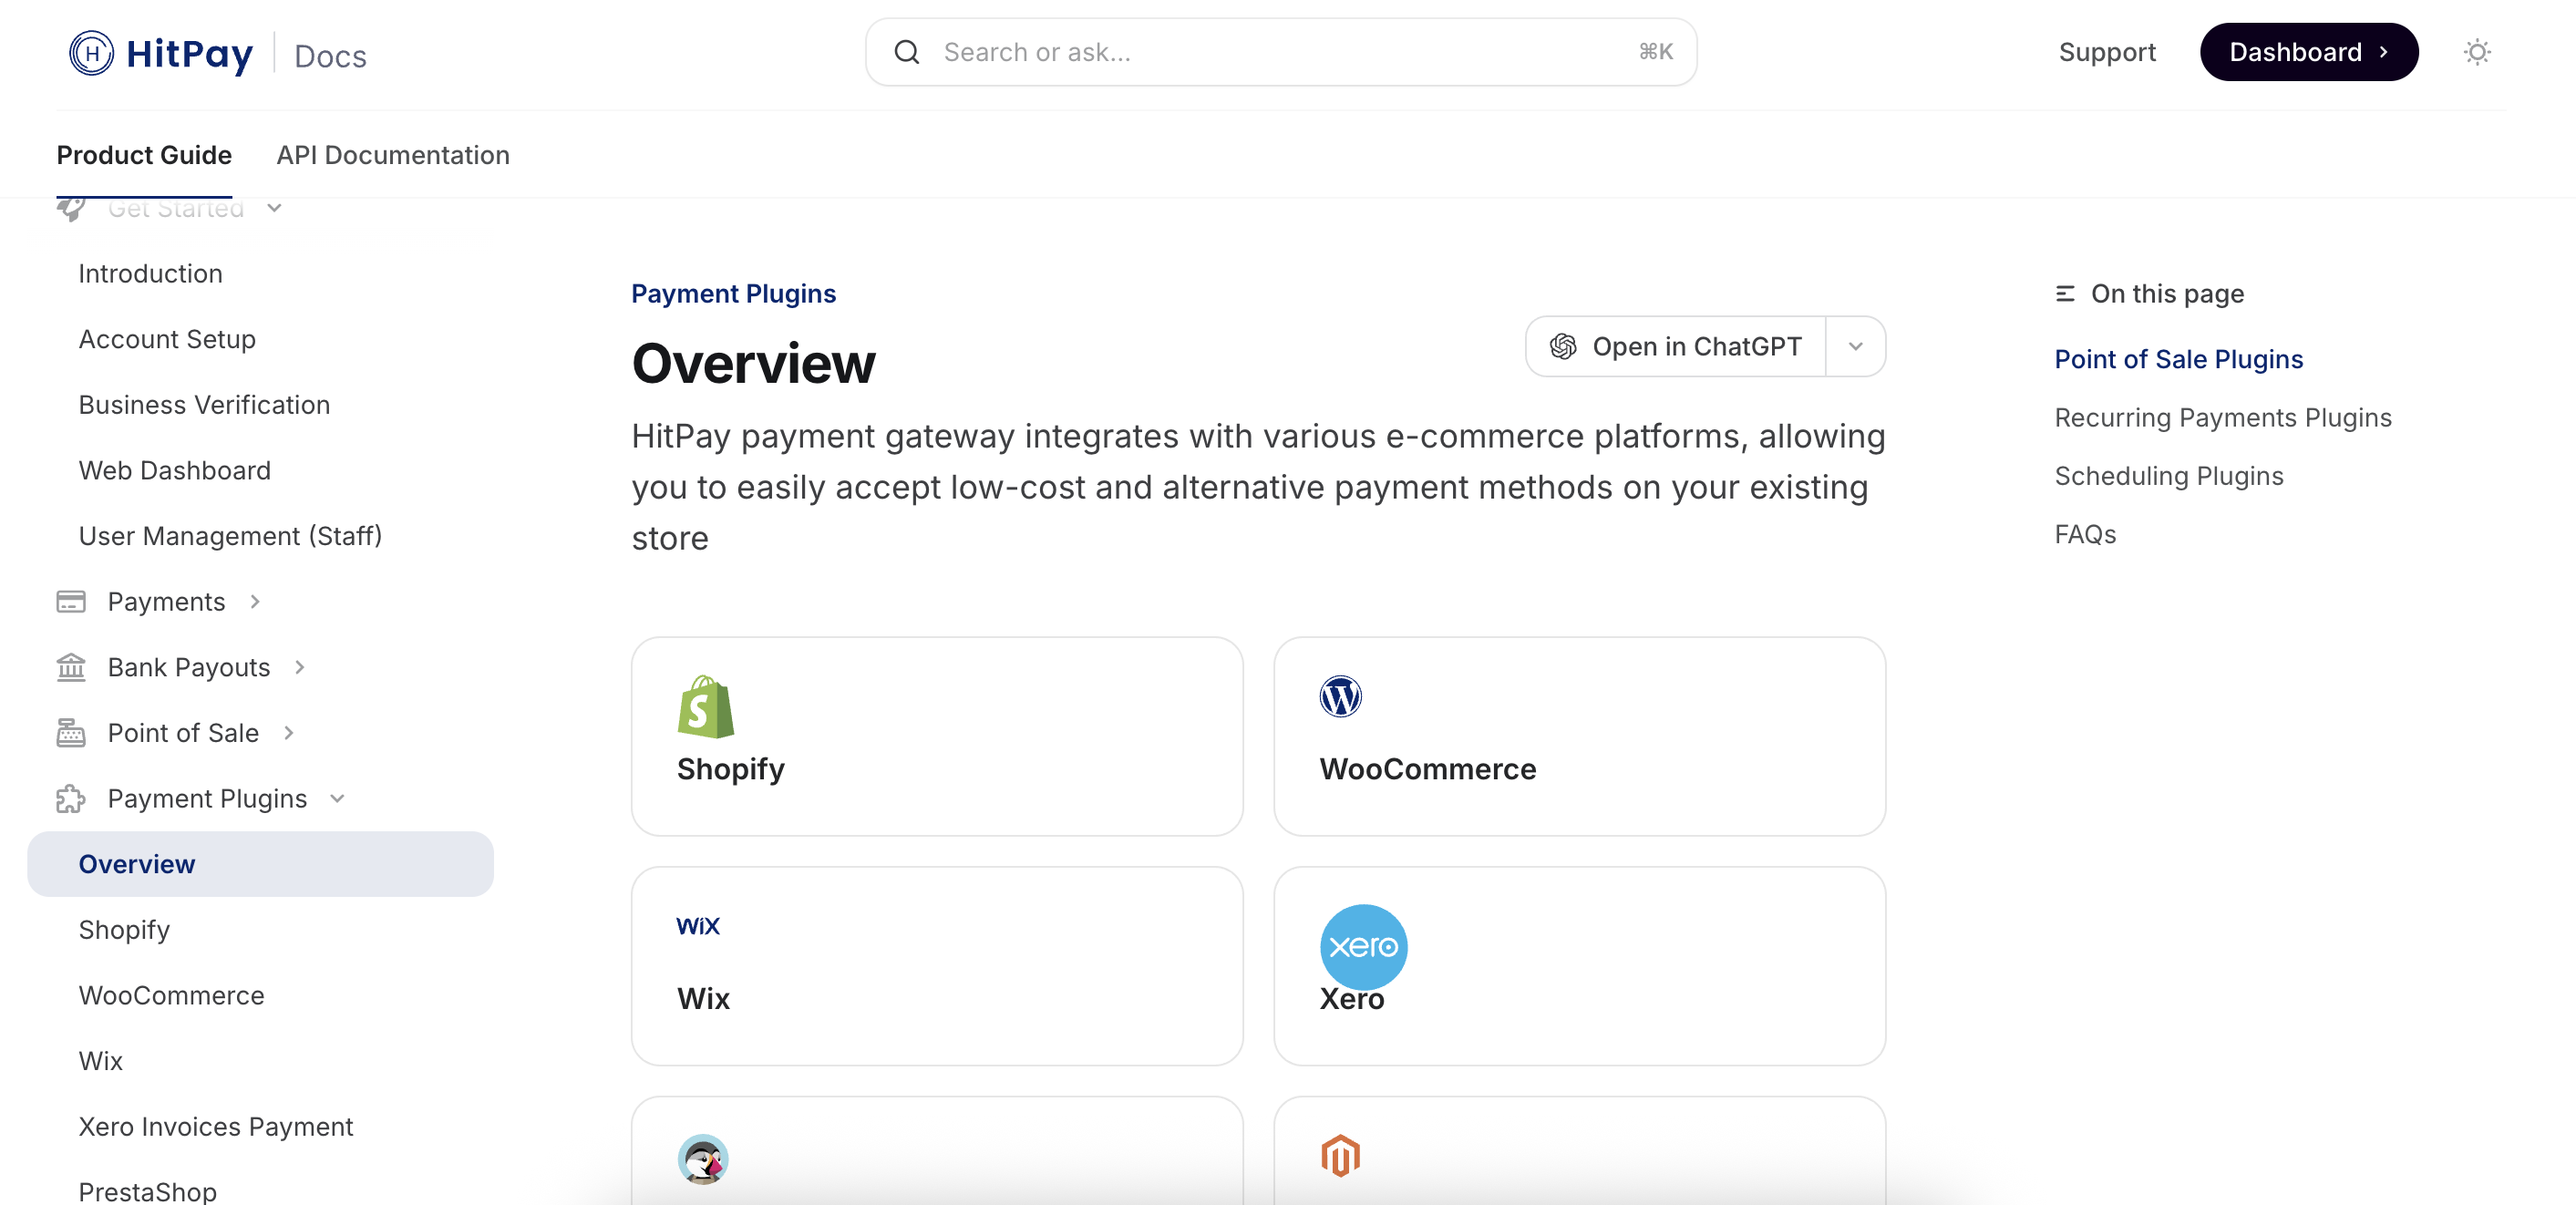Click the Docs label next to logo
This screenshot has height=1205, width=2576.
point(330,56)
